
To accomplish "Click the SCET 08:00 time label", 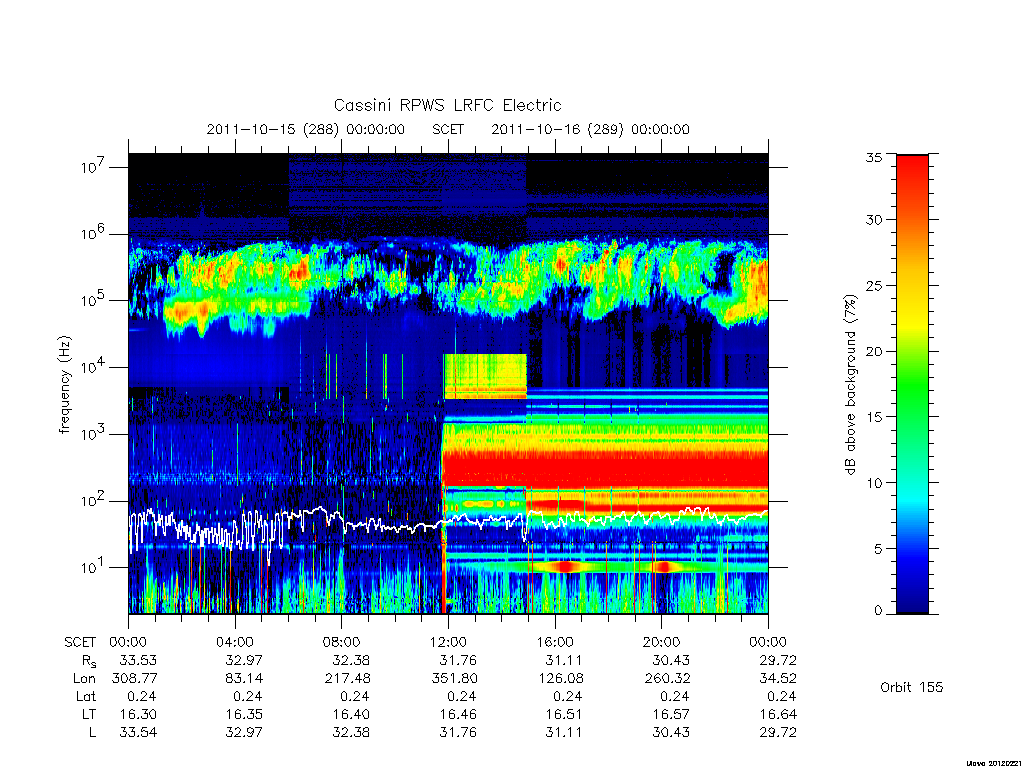I will 342,642.
